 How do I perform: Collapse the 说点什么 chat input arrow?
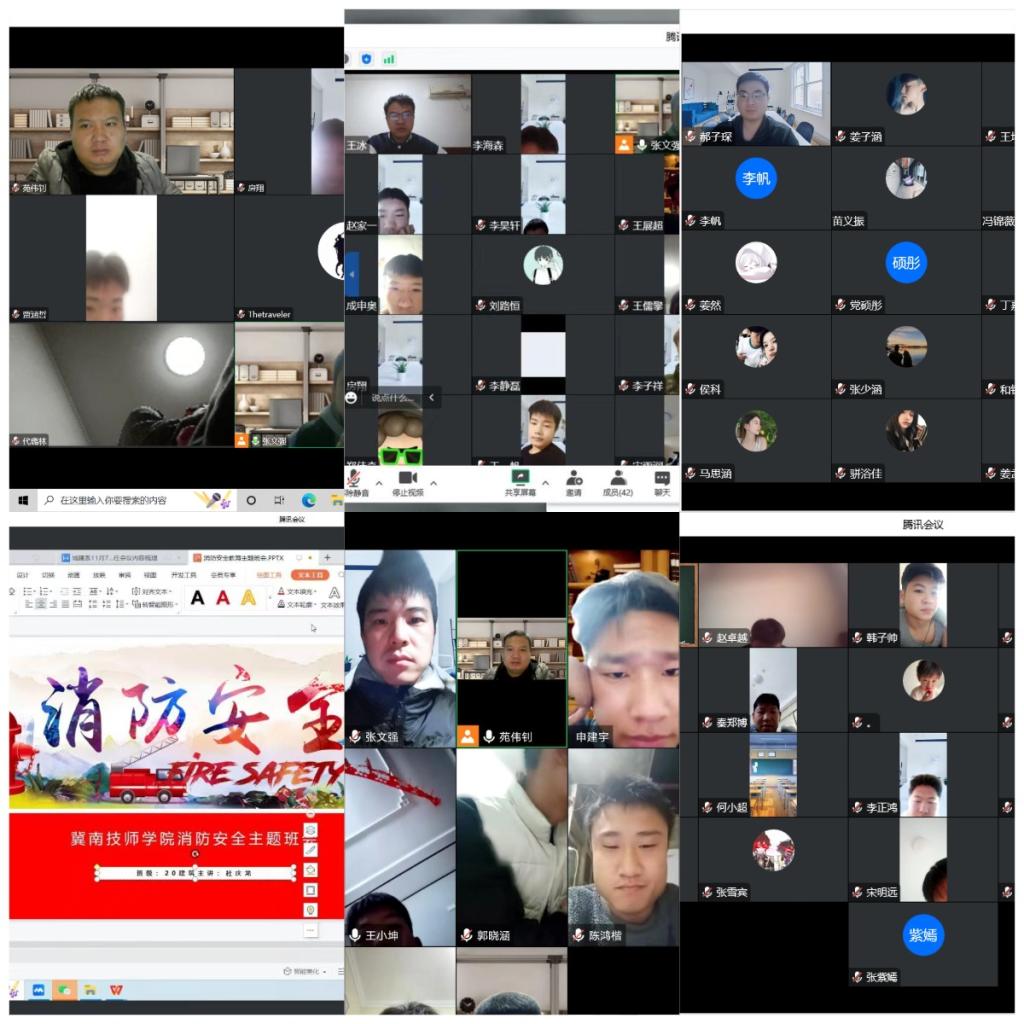tap(431, 397)
